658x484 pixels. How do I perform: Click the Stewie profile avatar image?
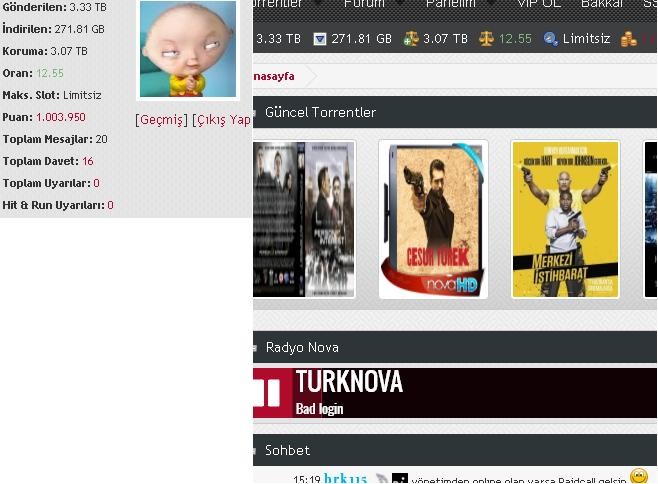coord(188,49)
